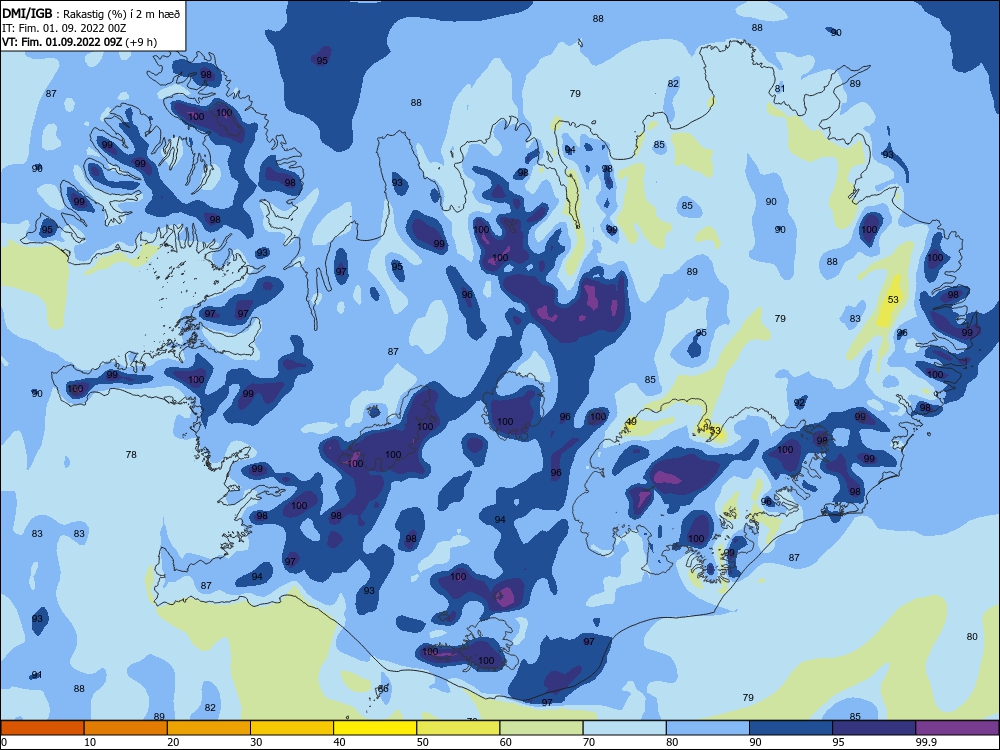Click the medium blue 80–90 legend band
Image resolution: width=1000 pixels, height=750 pixels.
[x=708, y=728]
